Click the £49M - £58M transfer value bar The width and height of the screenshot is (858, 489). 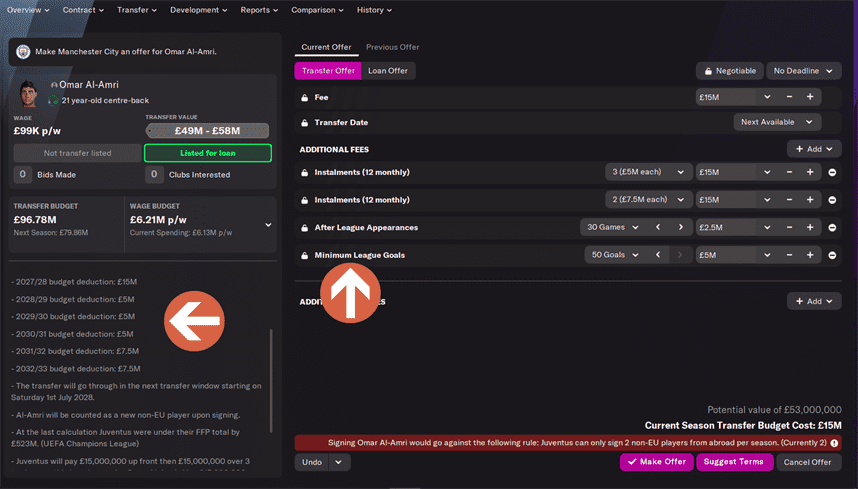coord(207,131)
